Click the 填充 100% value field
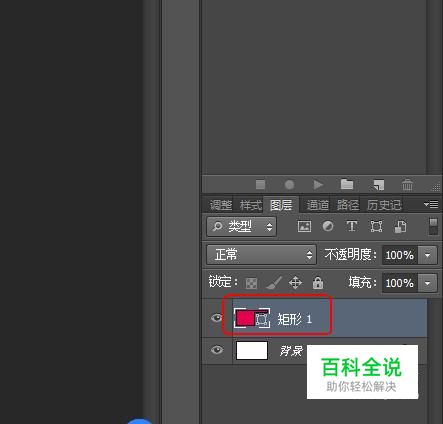This screenshot has height=424, width=443. coord(400,283)
